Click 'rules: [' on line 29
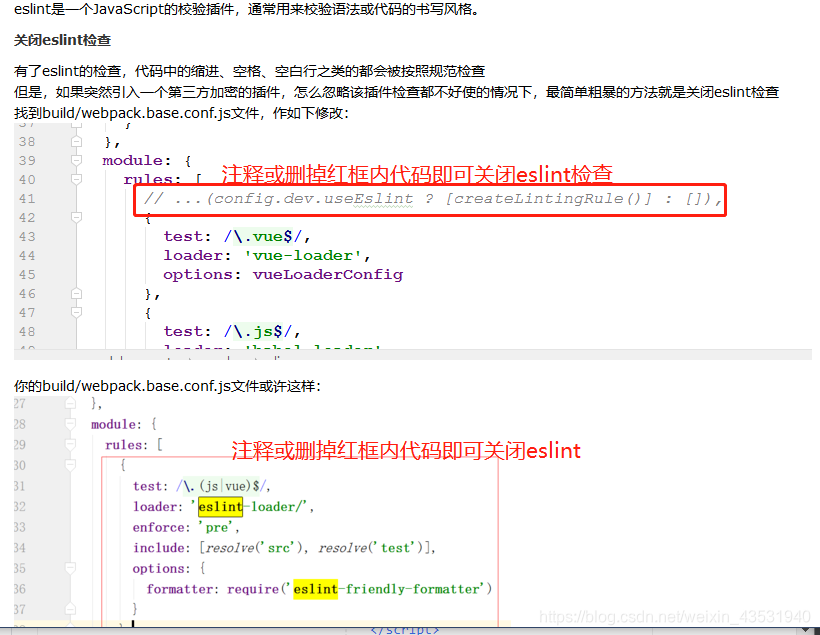Image resolution: width=820 pixels, height=635 pixels. 134,445
